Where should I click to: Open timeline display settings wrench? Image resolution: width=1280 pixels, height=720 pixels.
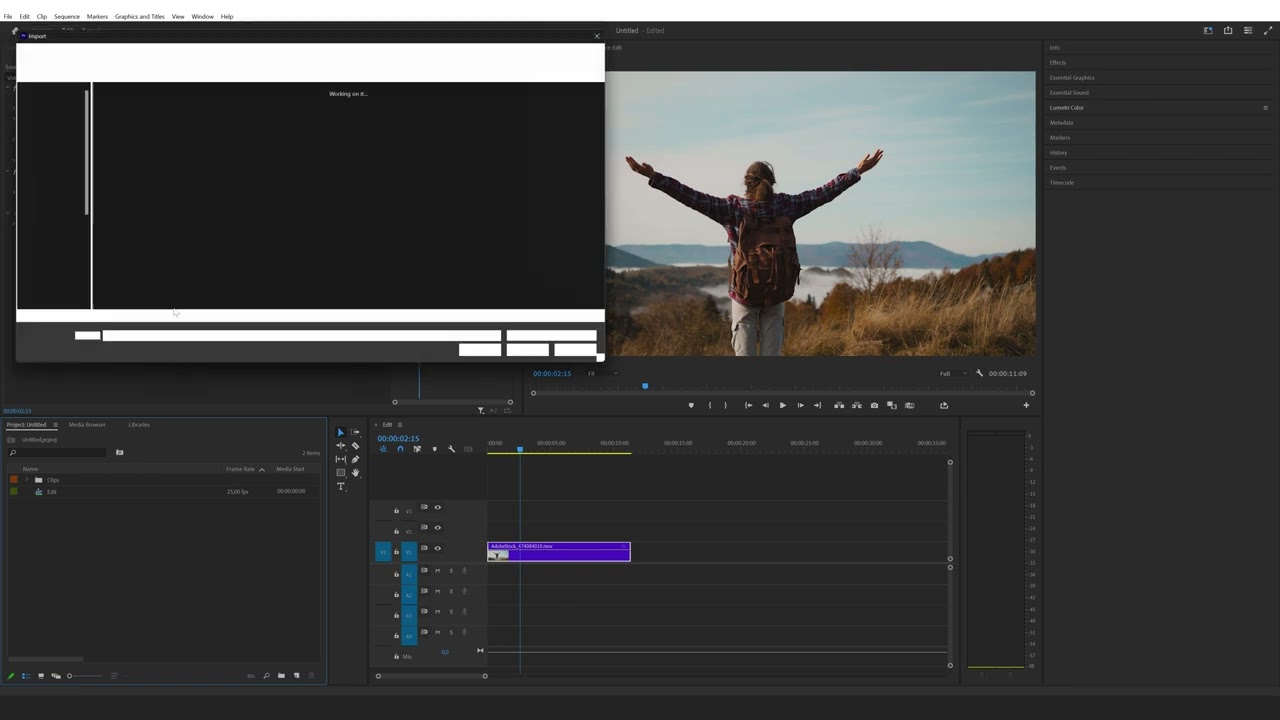pos(451,449)
